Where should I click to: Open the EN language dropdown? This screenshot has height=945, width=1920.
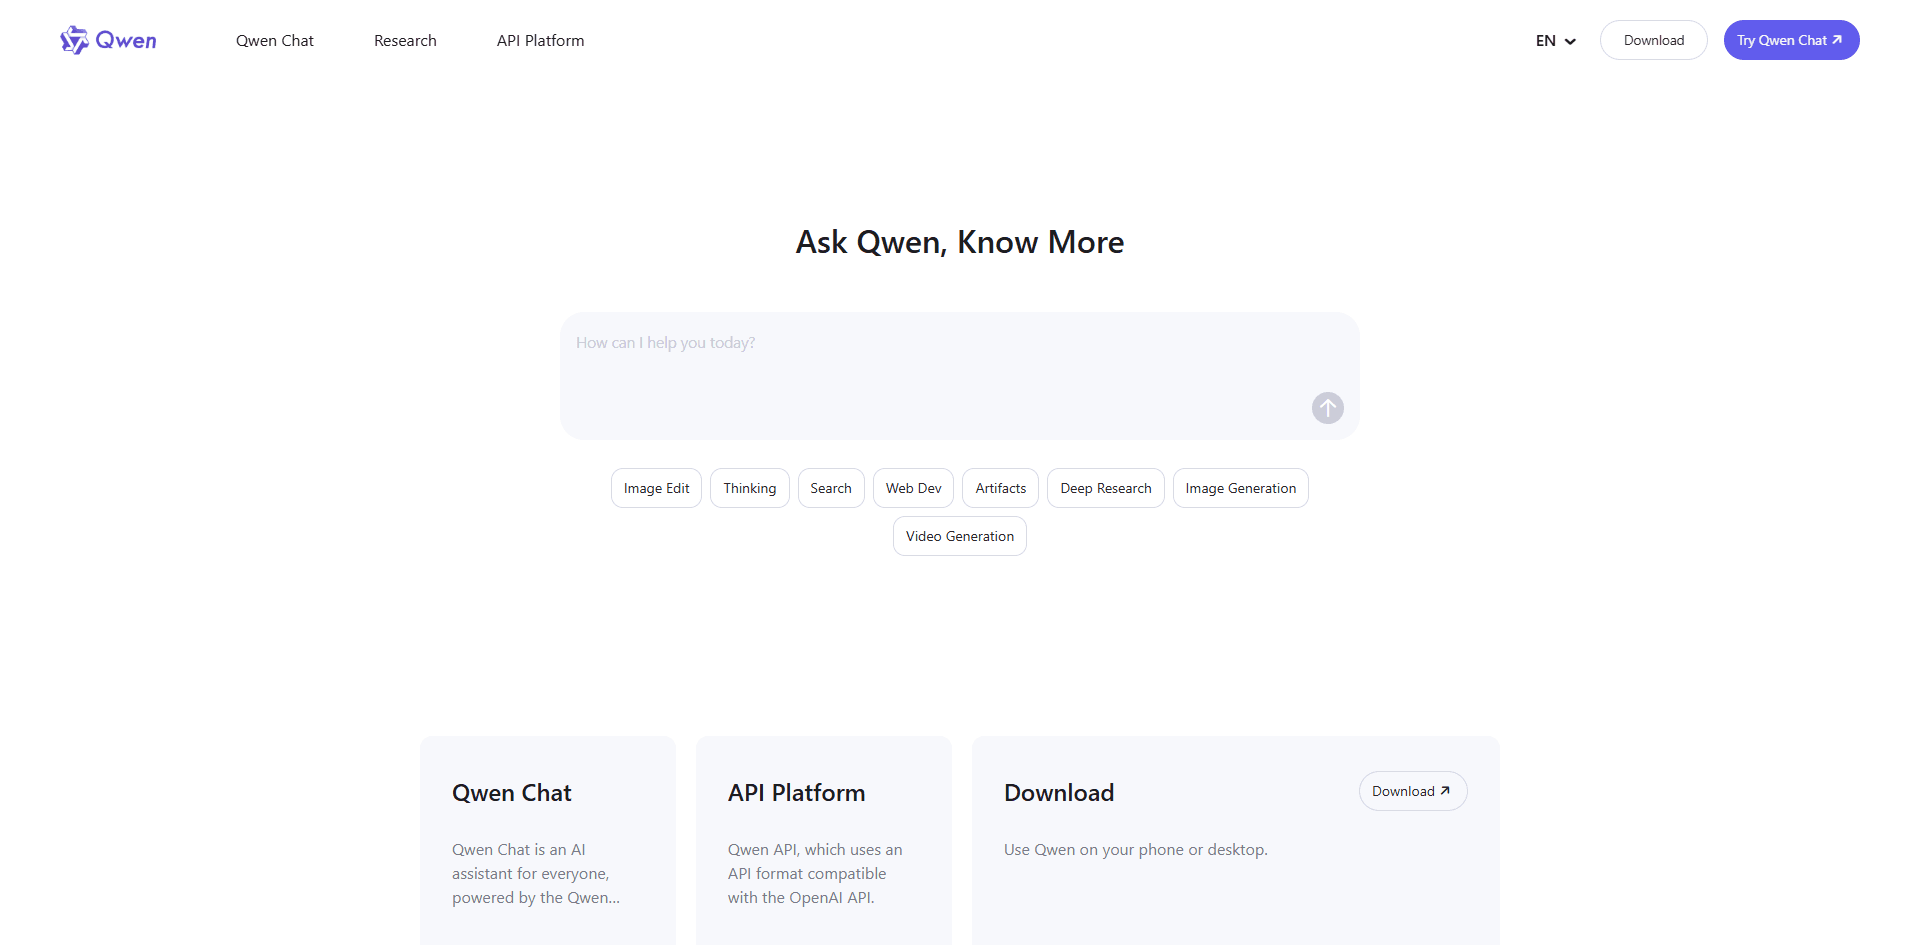[x=1555, y=41]
